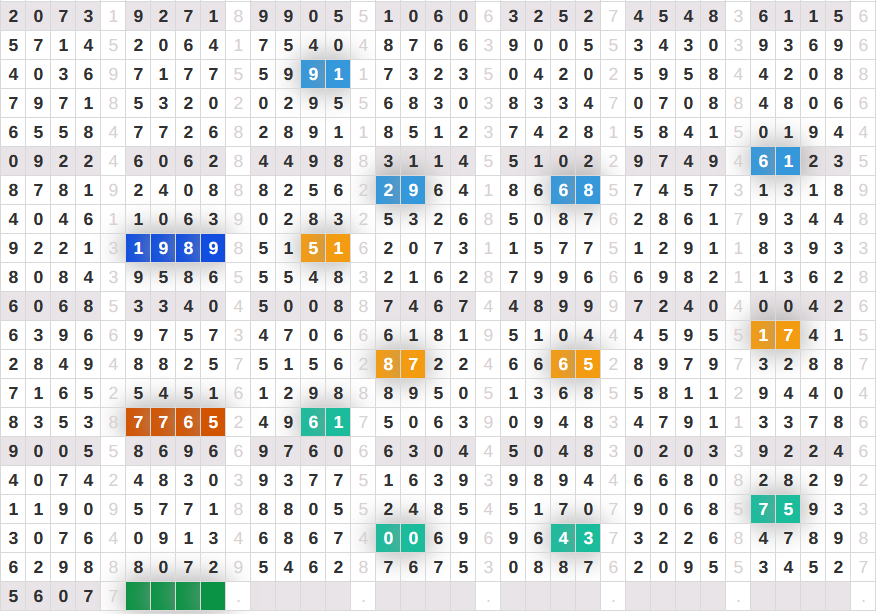The width and height of the screenshot is (877, 614).
Task: Click the orange 6 in the highlighted 65 pair
Action: point(563,365)
